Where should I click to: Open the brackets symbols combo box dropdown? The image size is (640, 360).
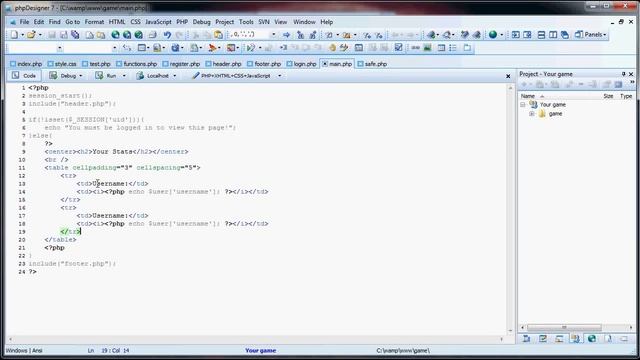[x=273, y=35]
